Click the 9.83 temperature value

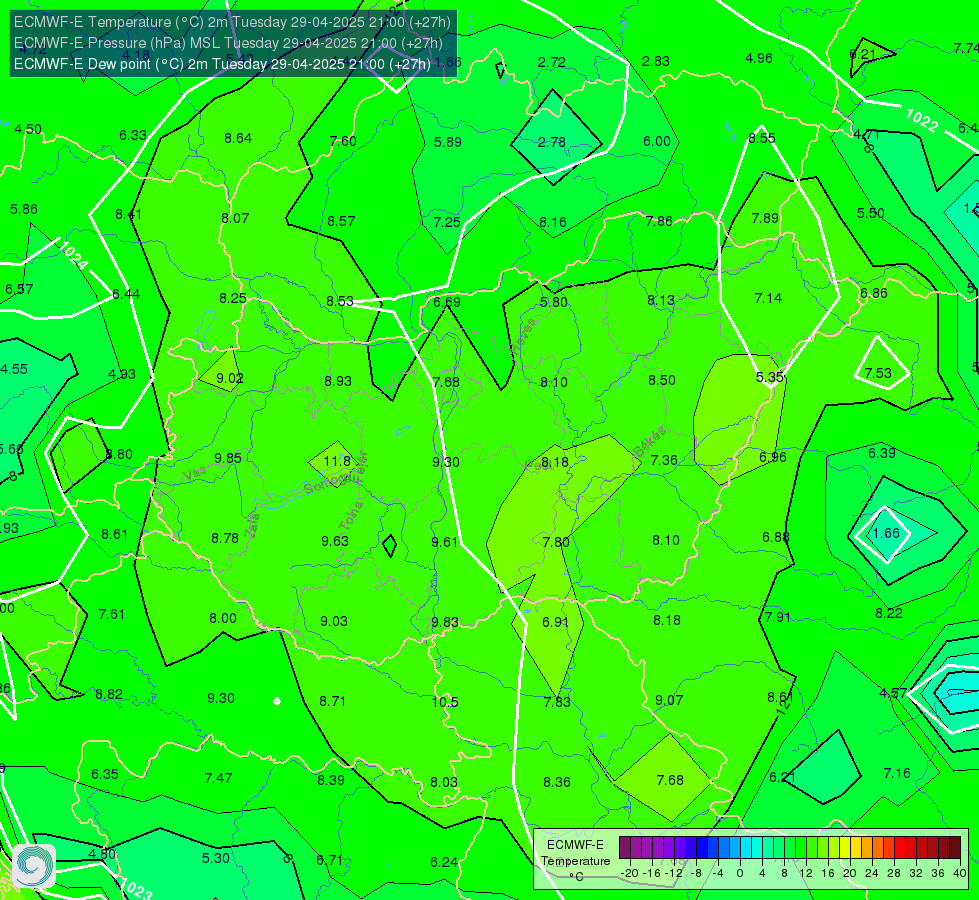click(x=445, y=623)
